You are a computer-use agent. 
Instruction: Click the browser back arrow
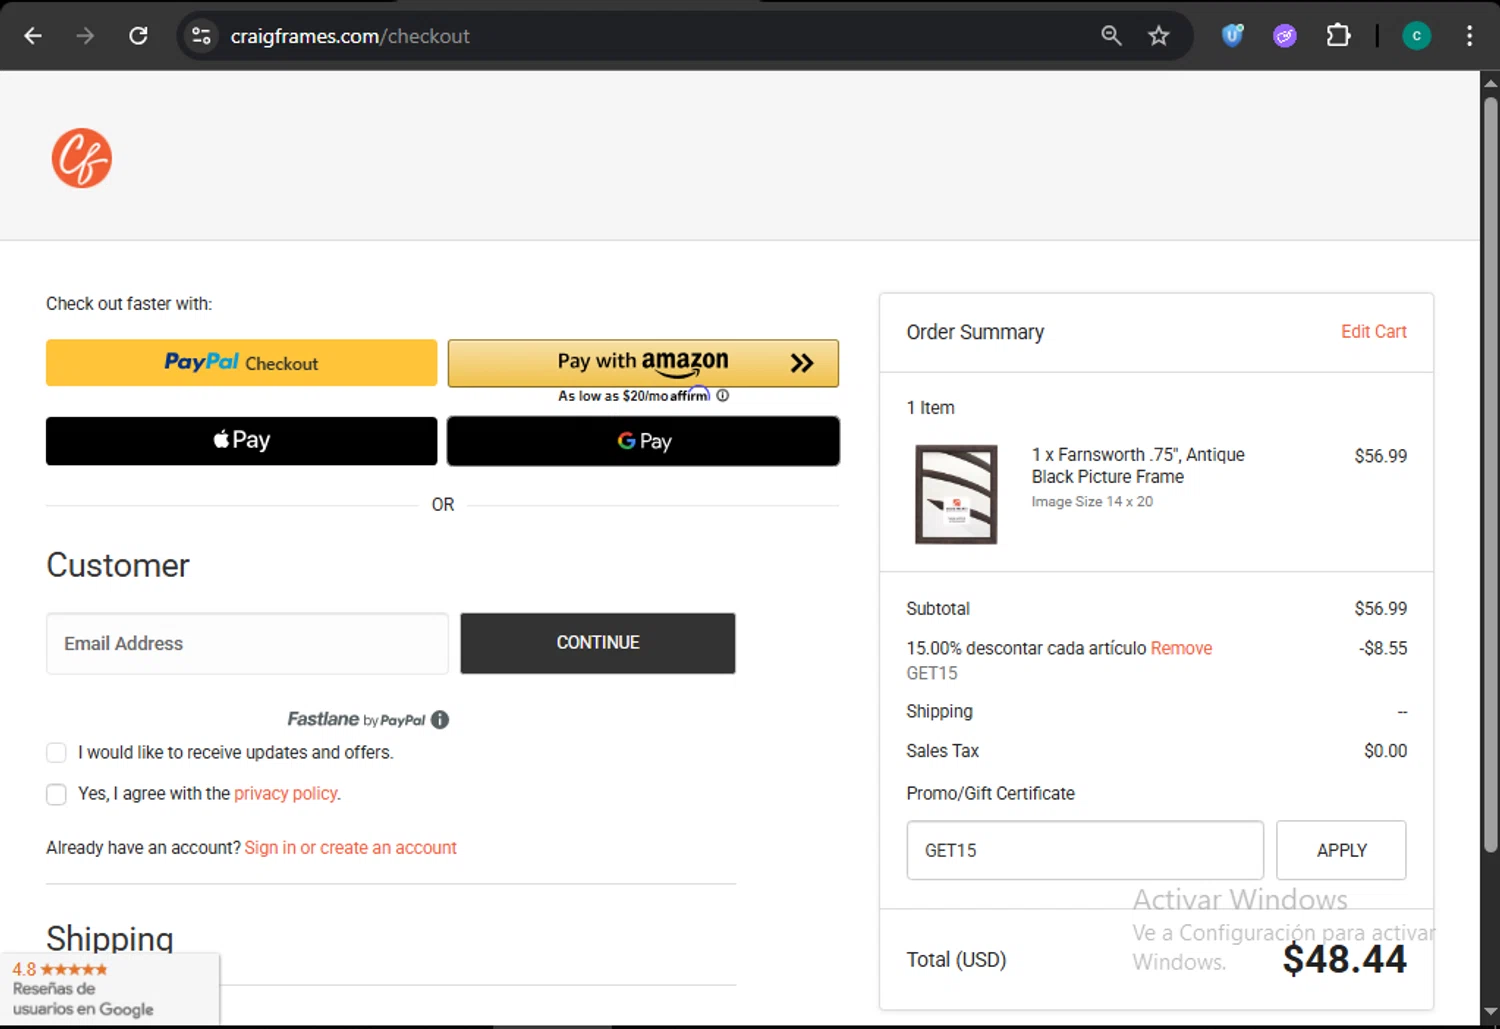tap(33, 36)
